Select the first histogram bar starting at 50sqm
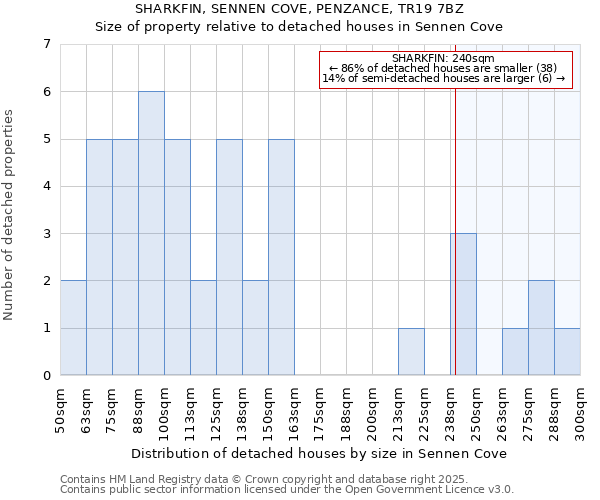 [x=73, y=328]
